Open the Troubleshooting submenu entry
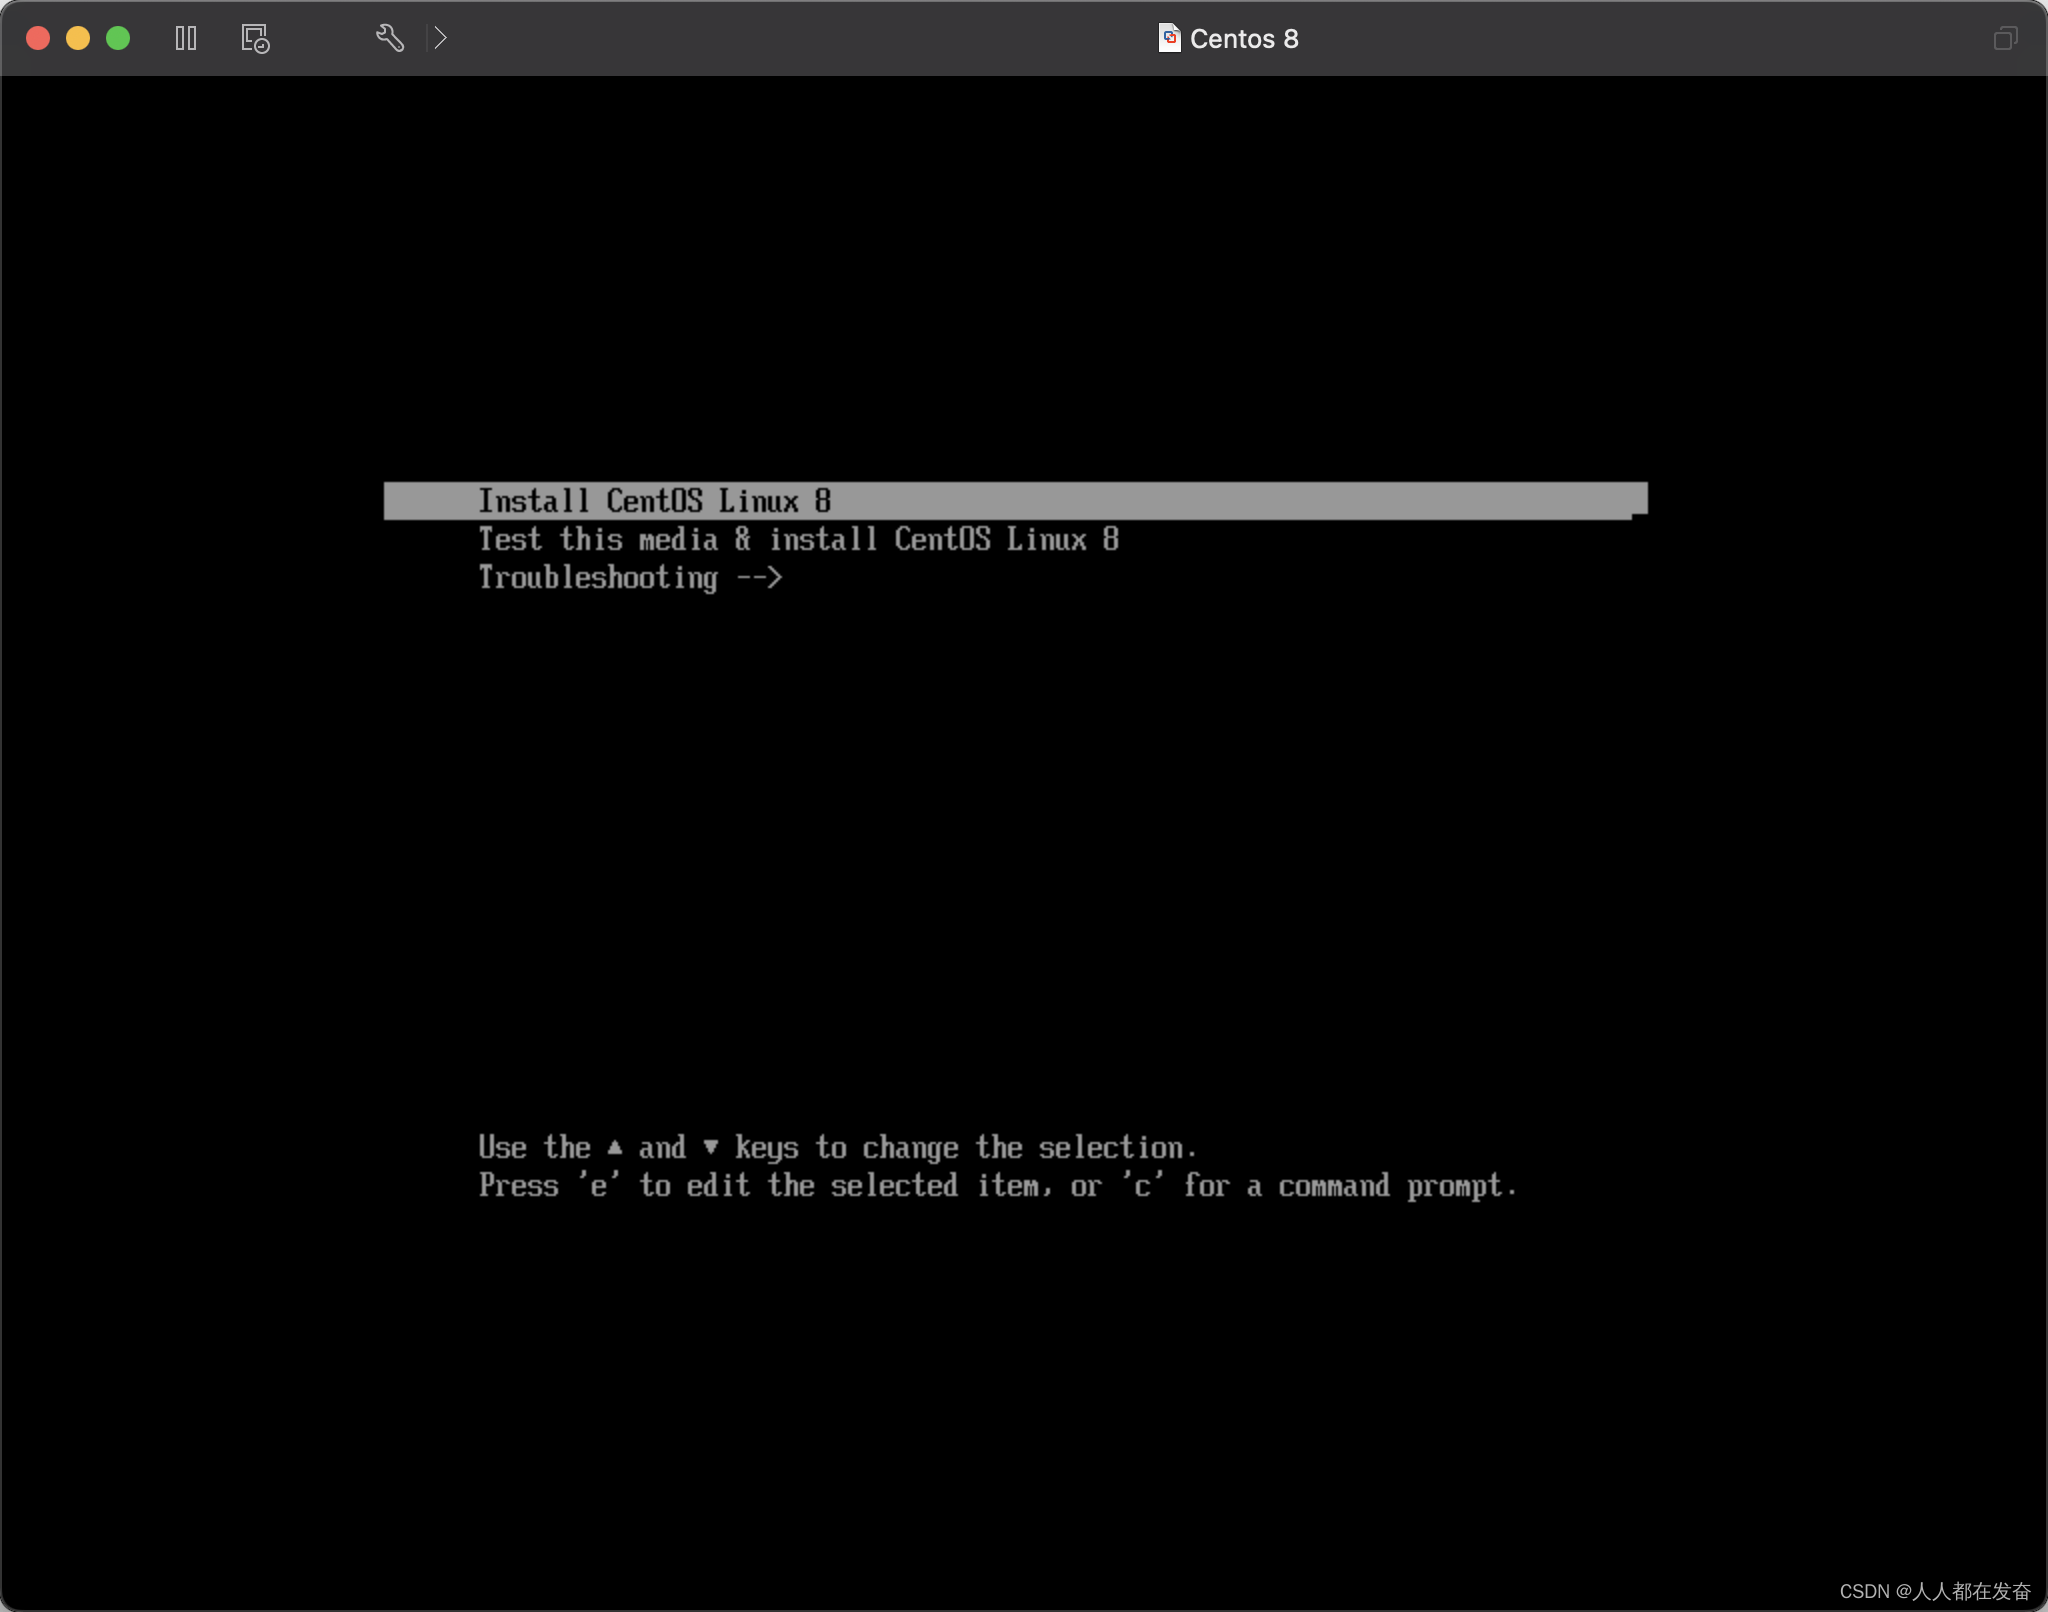The height and width of the screenshot is (1612, 2048). pos(598,578)
